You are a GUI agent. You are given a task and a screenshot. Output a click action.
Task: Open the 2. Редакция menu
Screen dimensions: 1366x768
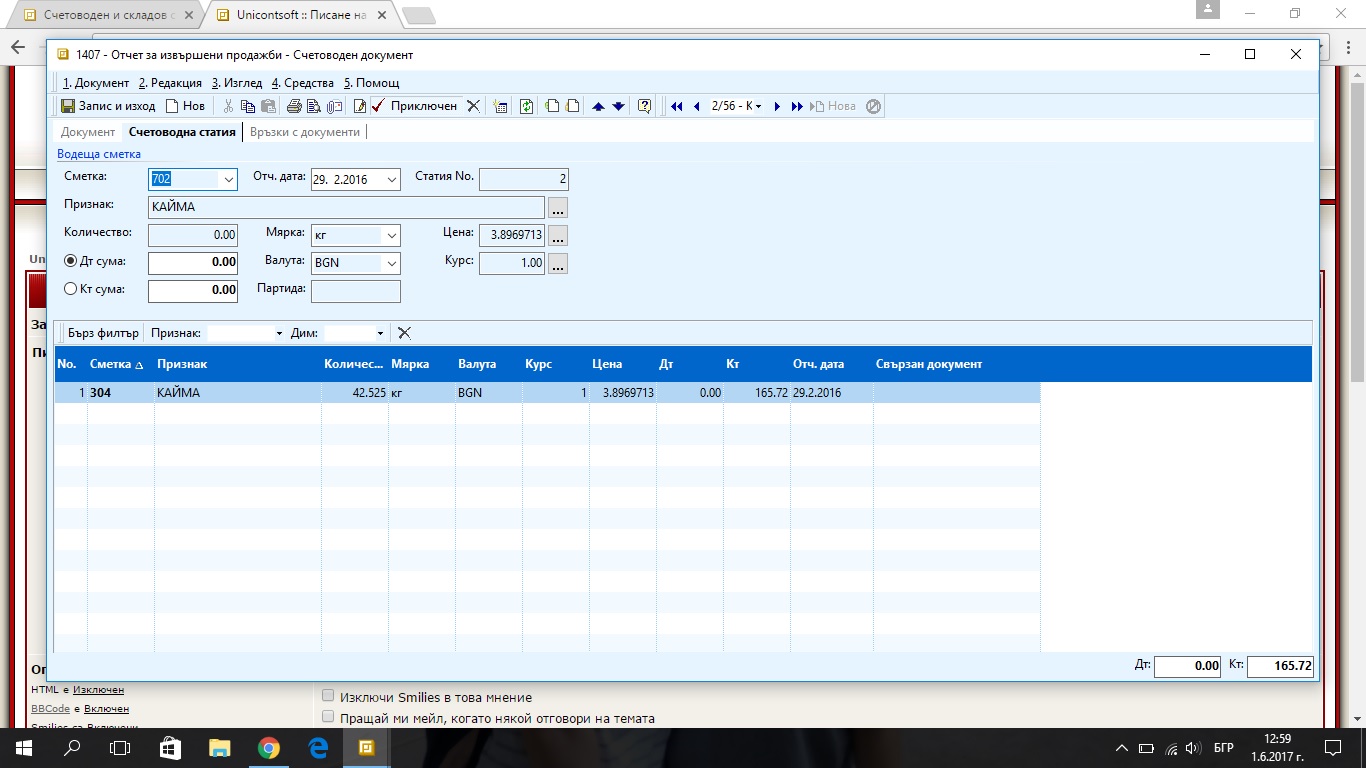coord(170,83)
